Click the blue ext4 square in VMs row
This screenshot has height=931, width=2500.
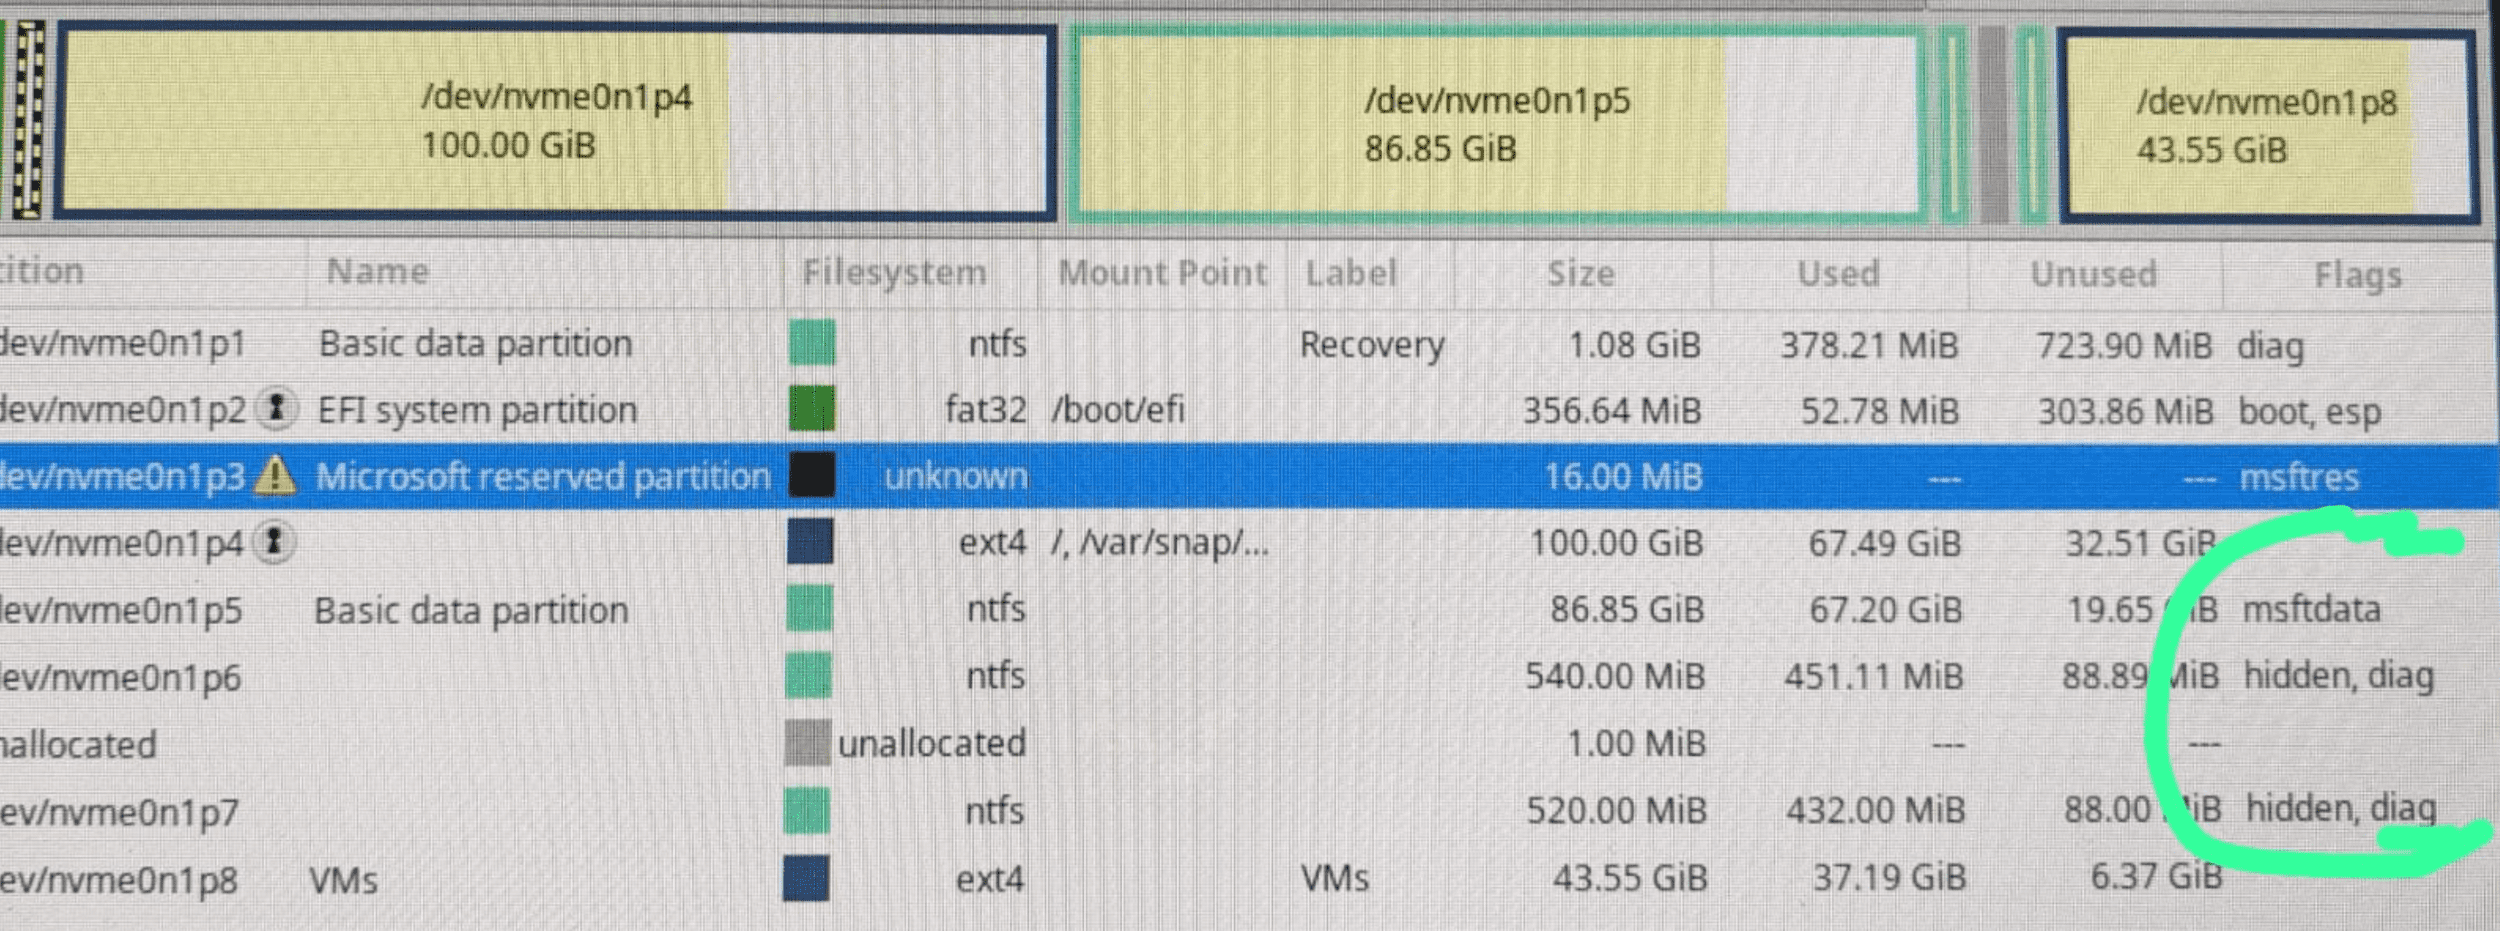(x=806, y=878)
